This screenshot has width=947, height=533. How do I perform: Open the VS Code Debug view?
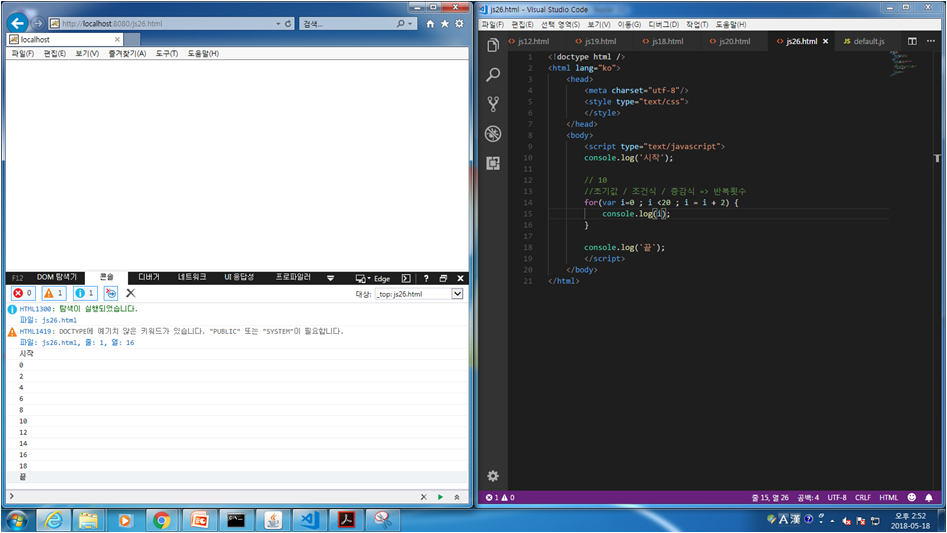click(x=493, y=133)
